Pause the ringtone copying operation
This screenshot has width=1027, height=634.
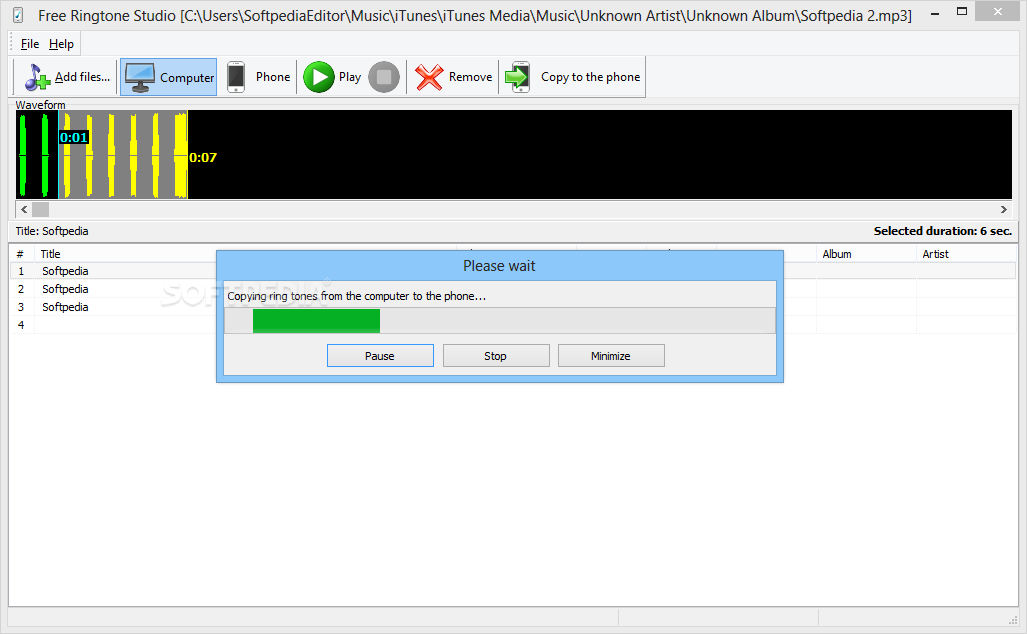[380, 356]
